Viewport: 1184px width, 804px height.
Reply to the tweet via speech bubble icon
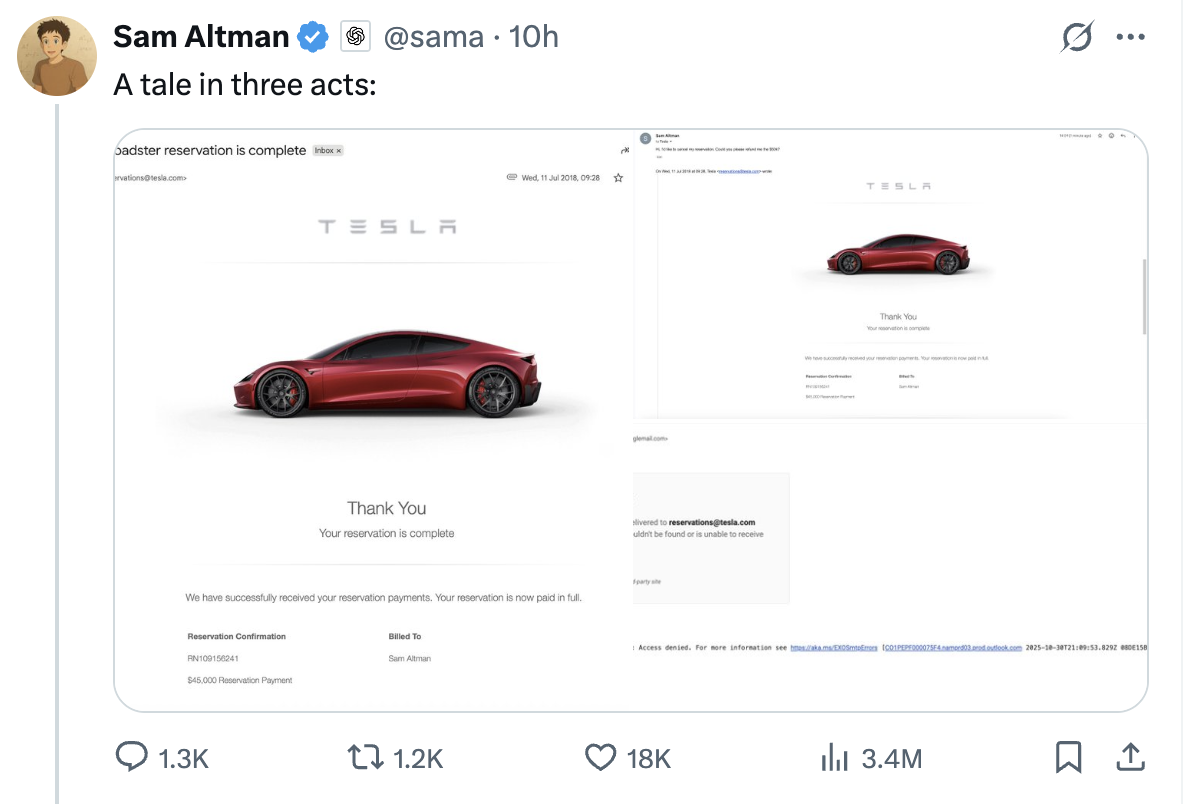(x=132, y=757)
